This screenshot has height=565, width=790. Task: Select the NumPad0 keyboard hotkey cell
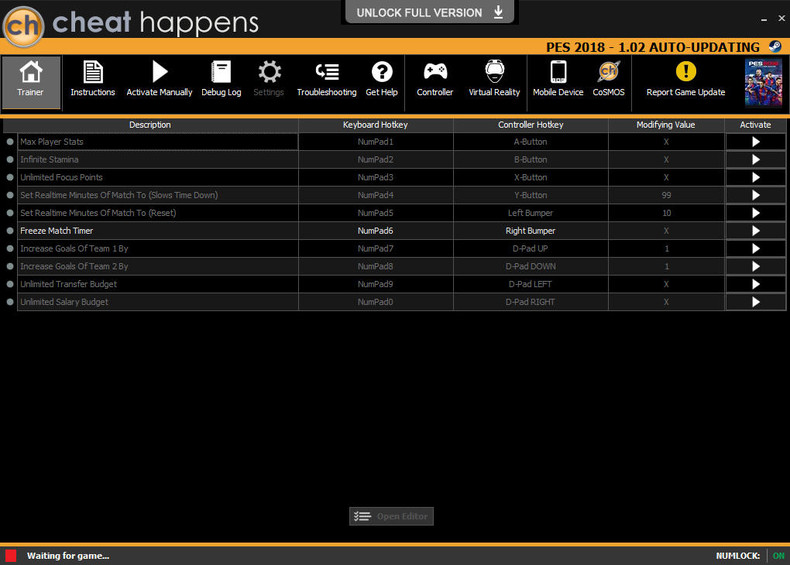click(375, 302)
